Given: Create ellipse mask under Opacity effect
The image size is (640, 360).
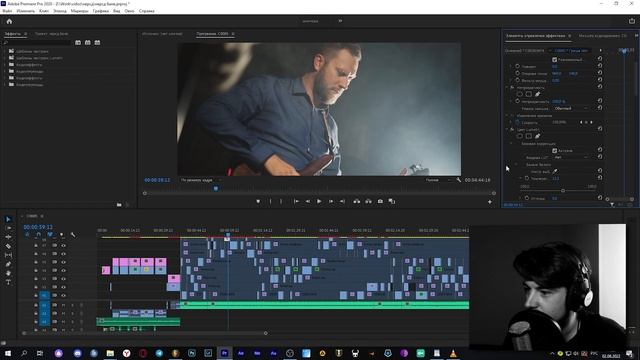Looking at the screenshot, I should pos(520,94).
